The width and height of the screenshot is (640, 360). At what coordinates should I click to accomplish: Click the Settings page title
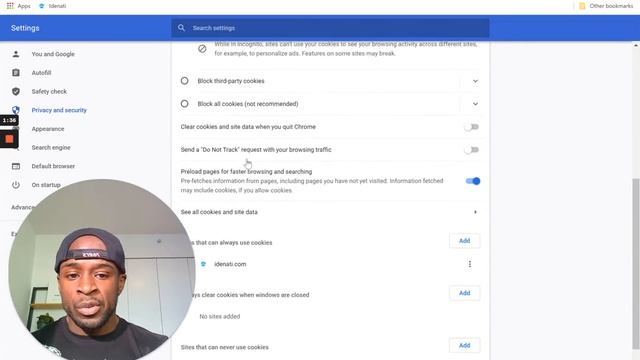point(25,28)
